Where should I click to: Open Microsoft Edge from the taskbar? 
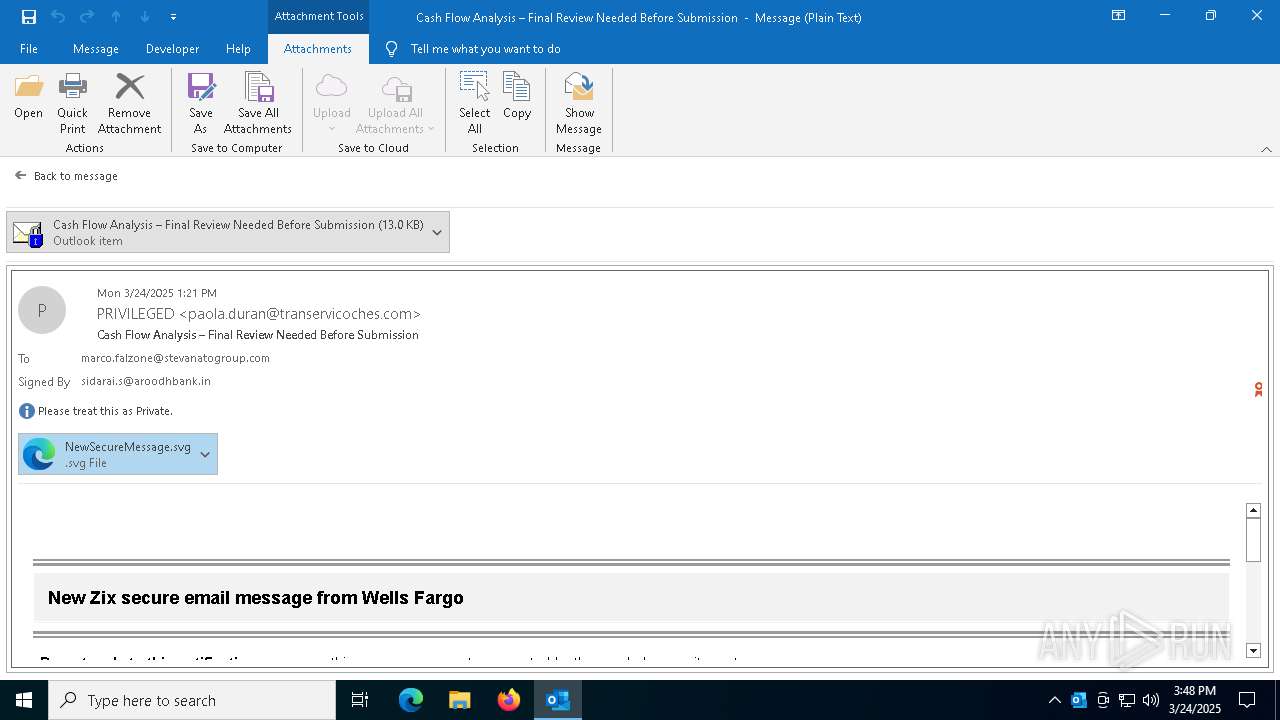411,700
